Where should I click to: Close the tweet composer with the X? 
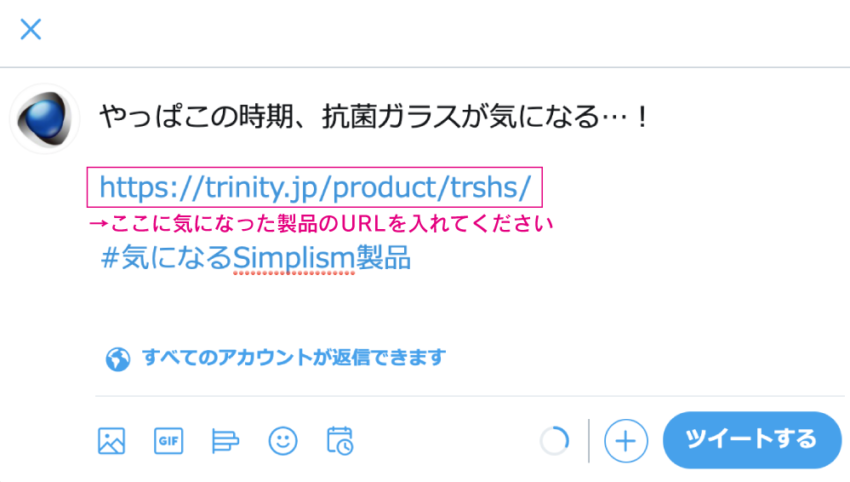[31, 29]
